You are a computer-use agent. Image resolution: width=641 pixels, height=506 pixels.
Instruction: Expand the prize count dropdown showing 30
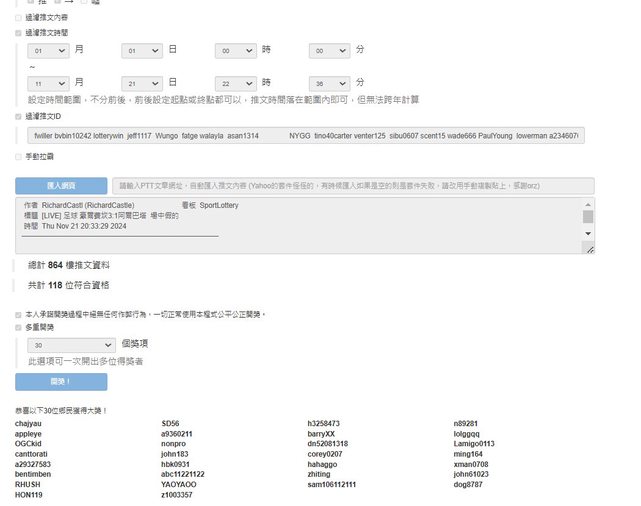point(76,344)
